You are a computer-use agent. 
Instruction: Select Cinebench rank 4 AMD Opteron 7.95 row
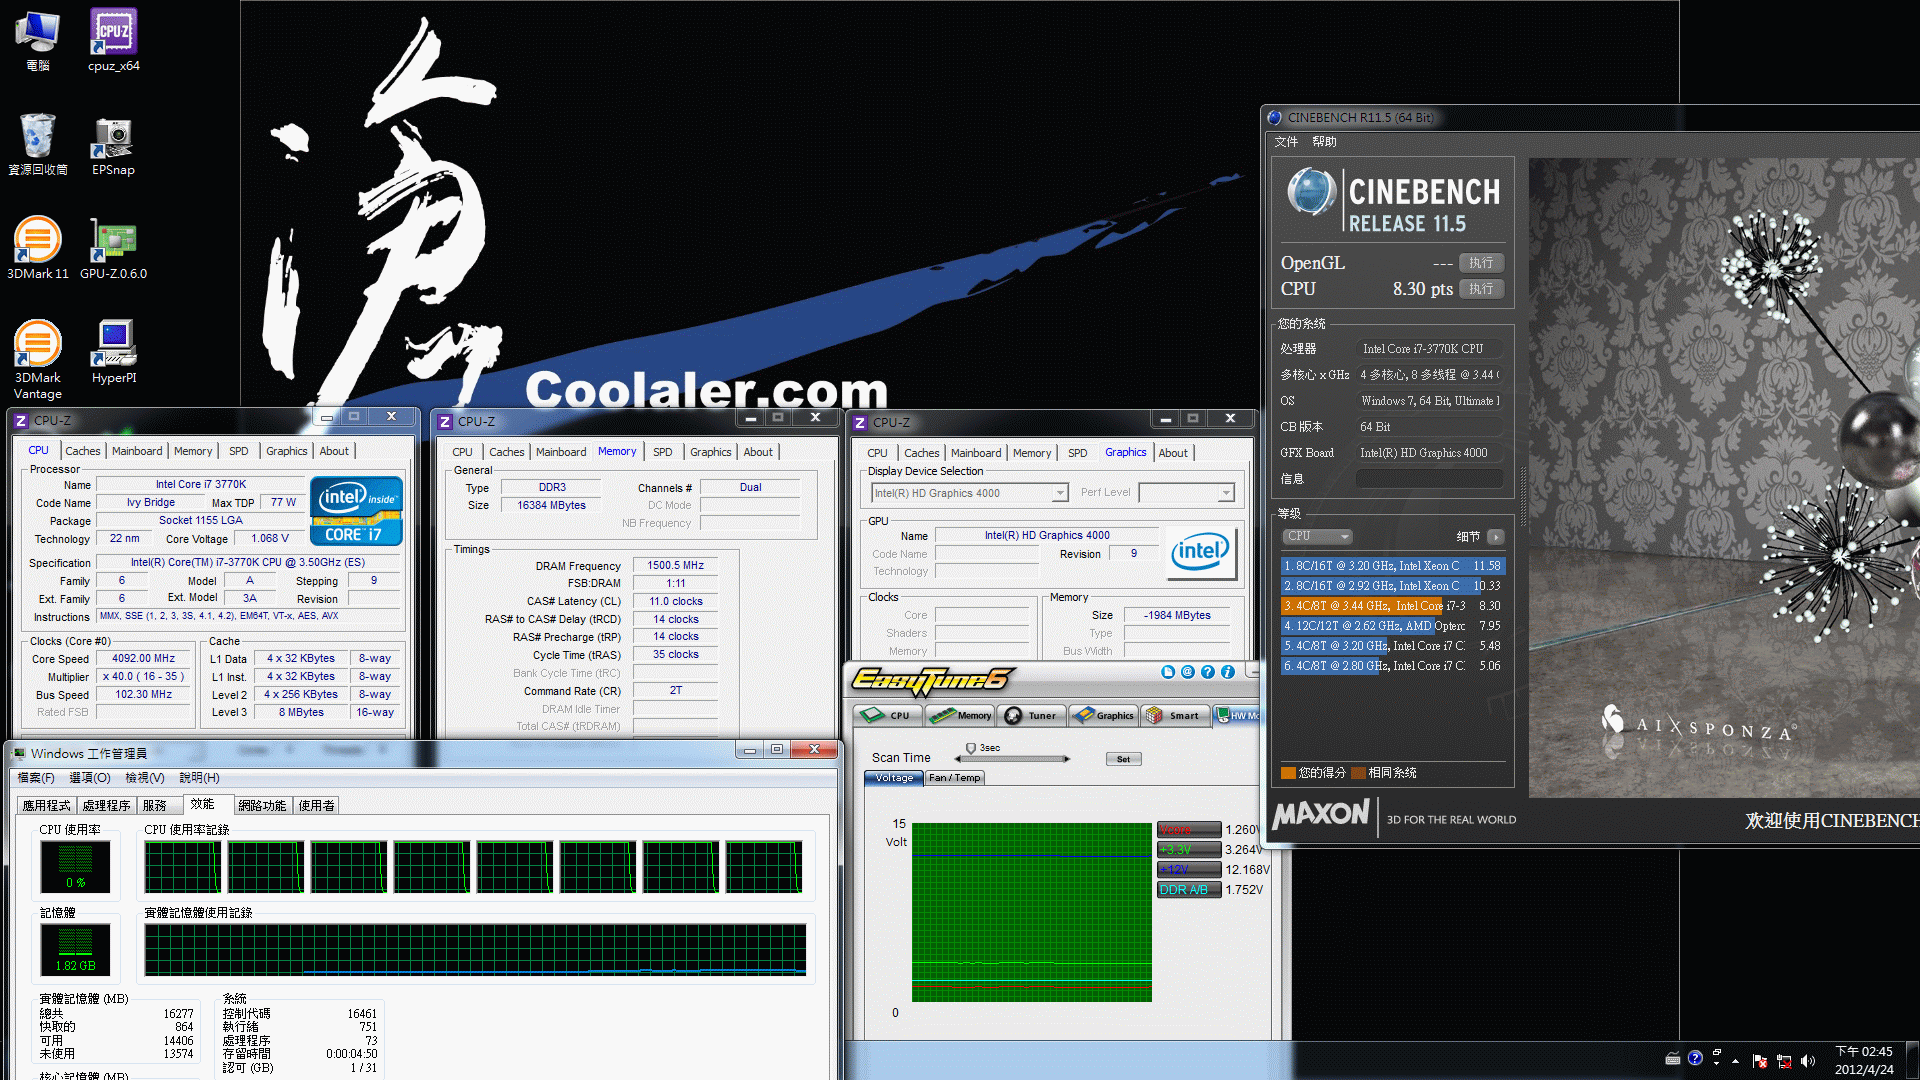pyautogui.click(x=1392, y=626)
